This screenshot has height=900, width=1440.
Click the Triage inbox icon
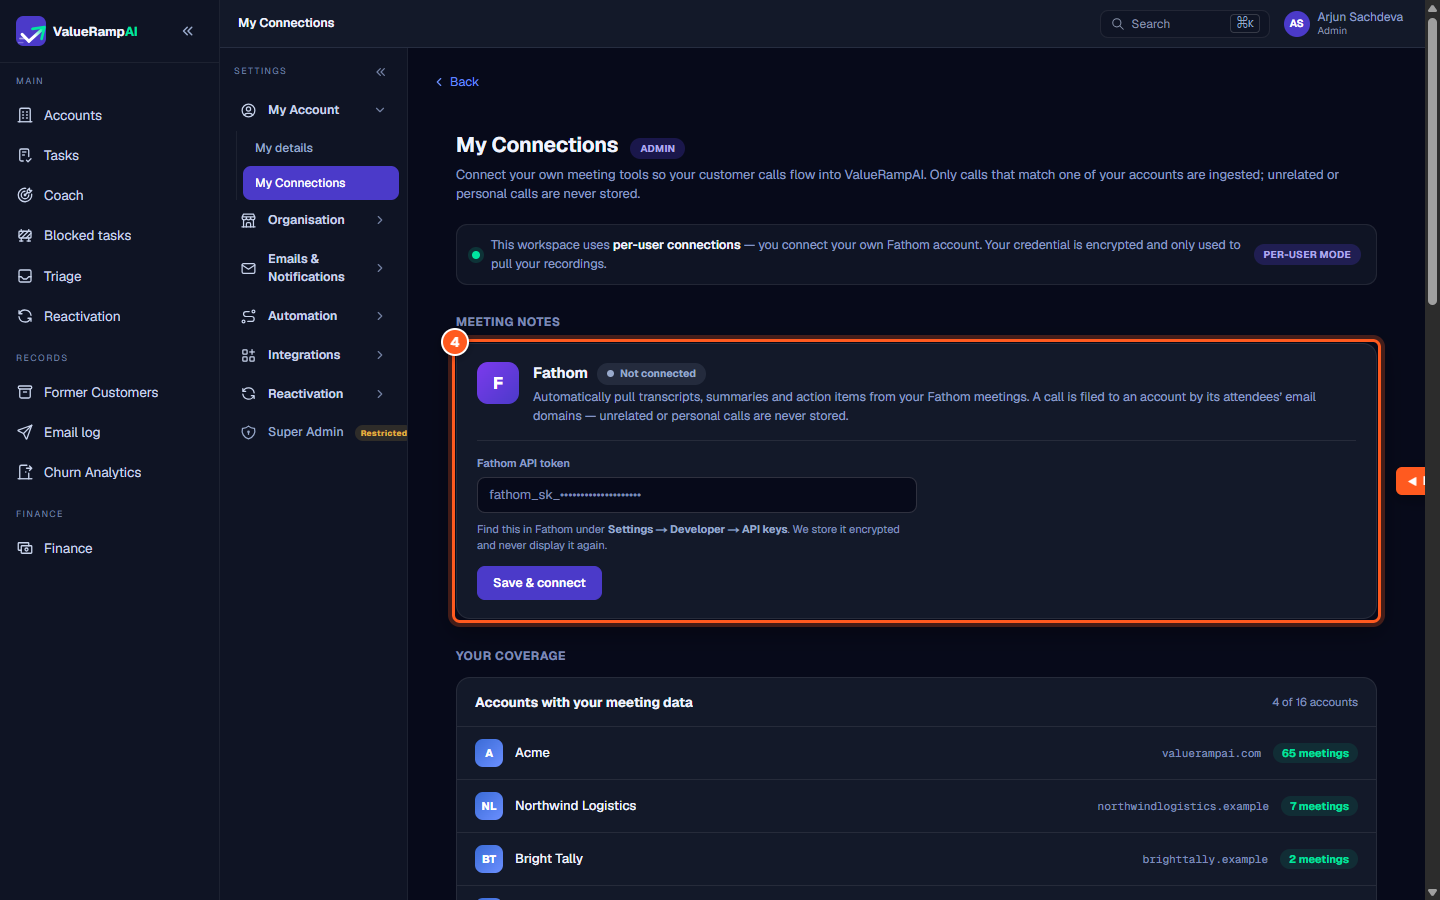25,276
